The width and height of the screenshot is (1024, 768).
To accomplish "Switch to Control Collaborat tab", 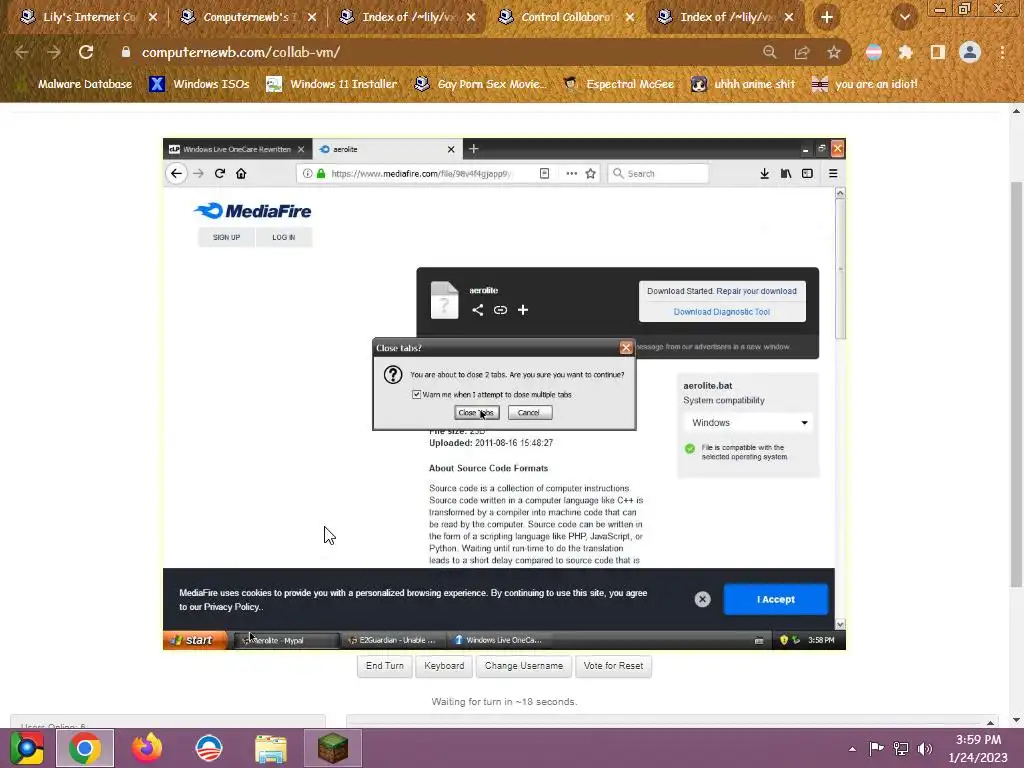I will (566, 17).
